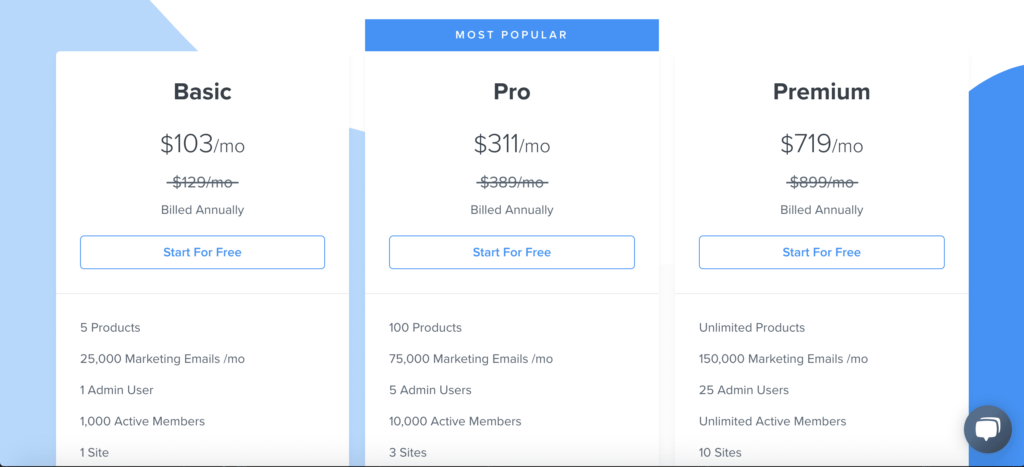The width and height of the screenshot is (1024, 467).
Task: Select the Pro plan heading
Action: 511,92
